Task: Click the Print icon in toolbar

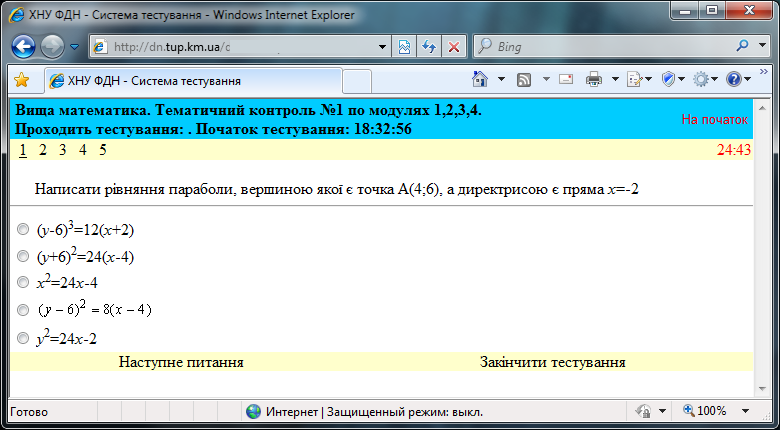Action: 593,80
